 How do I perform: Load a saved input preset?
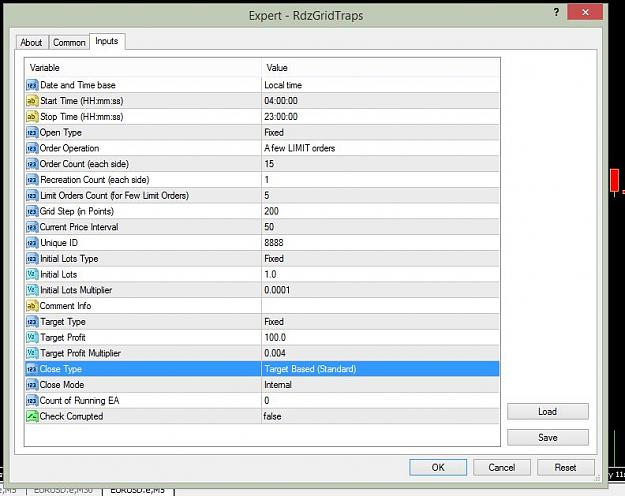(548, 411)
